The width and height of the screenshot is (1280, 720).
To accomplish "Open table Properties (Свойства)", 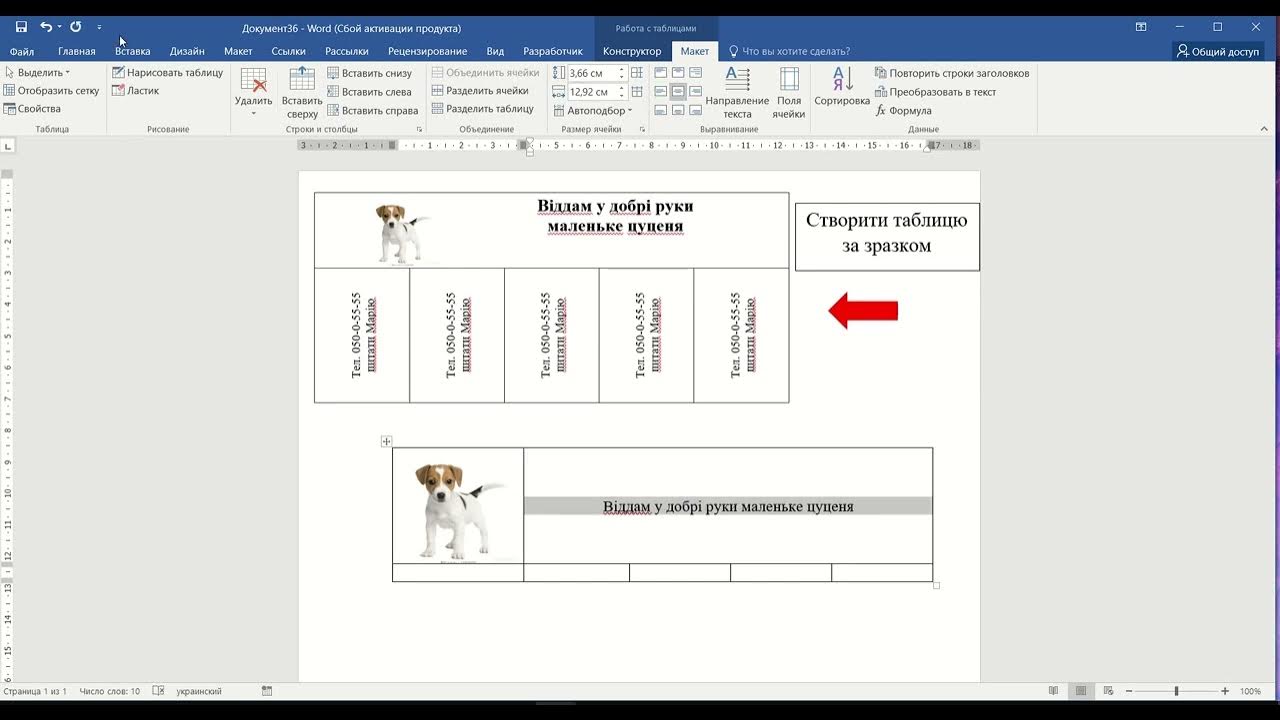I will coord(33,109).
